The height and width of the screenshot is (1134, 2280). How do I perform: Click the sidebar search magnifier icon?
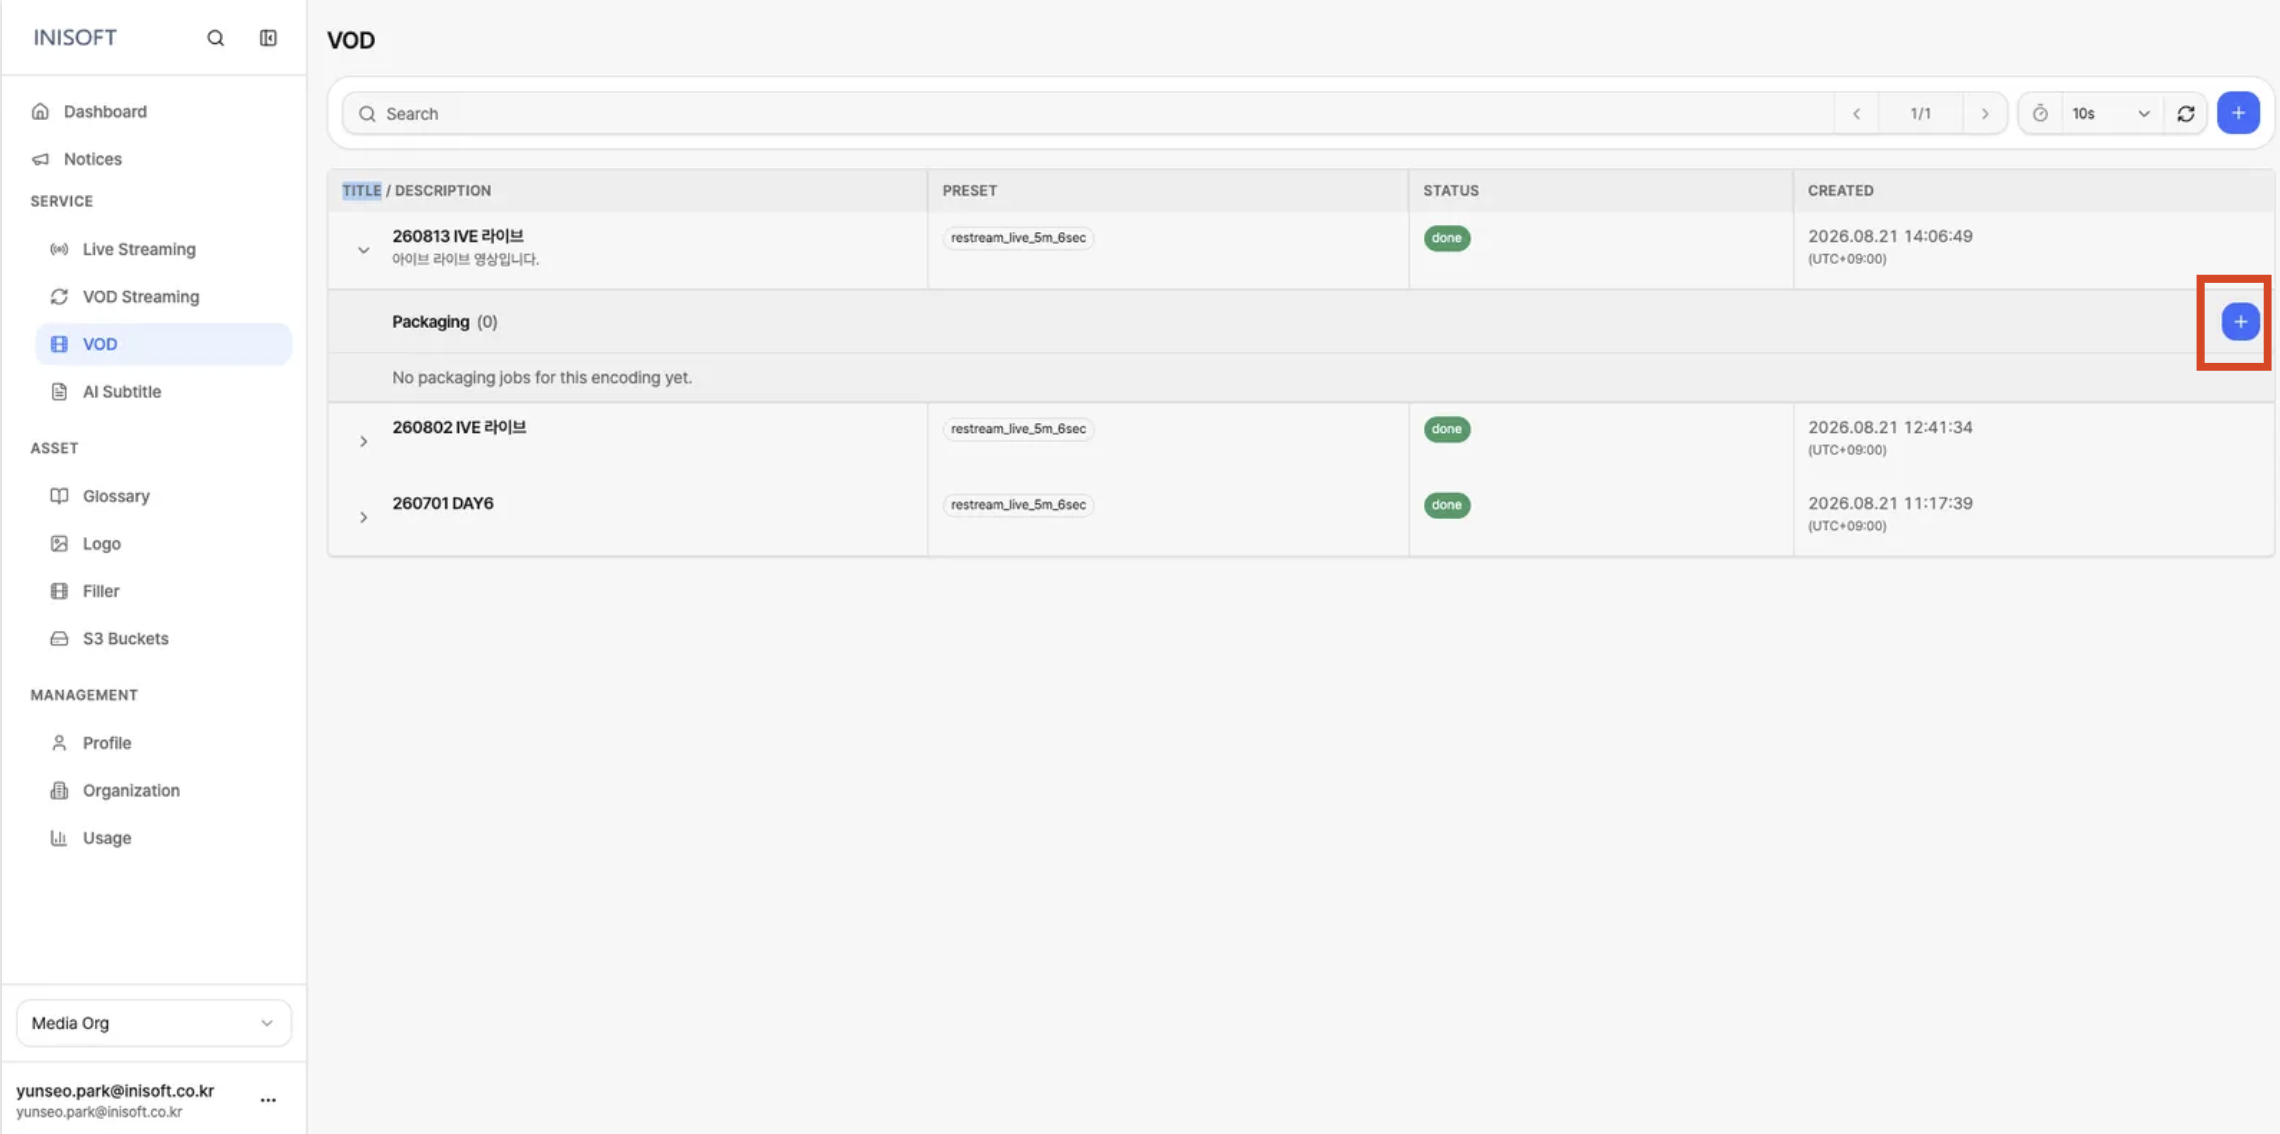click(215, 38)
